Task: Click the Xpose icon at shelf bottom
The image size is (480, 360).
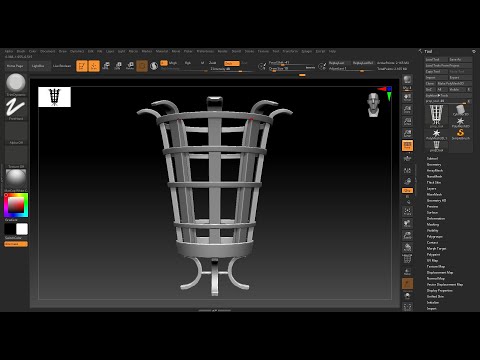Action: (x=407, y=307)
